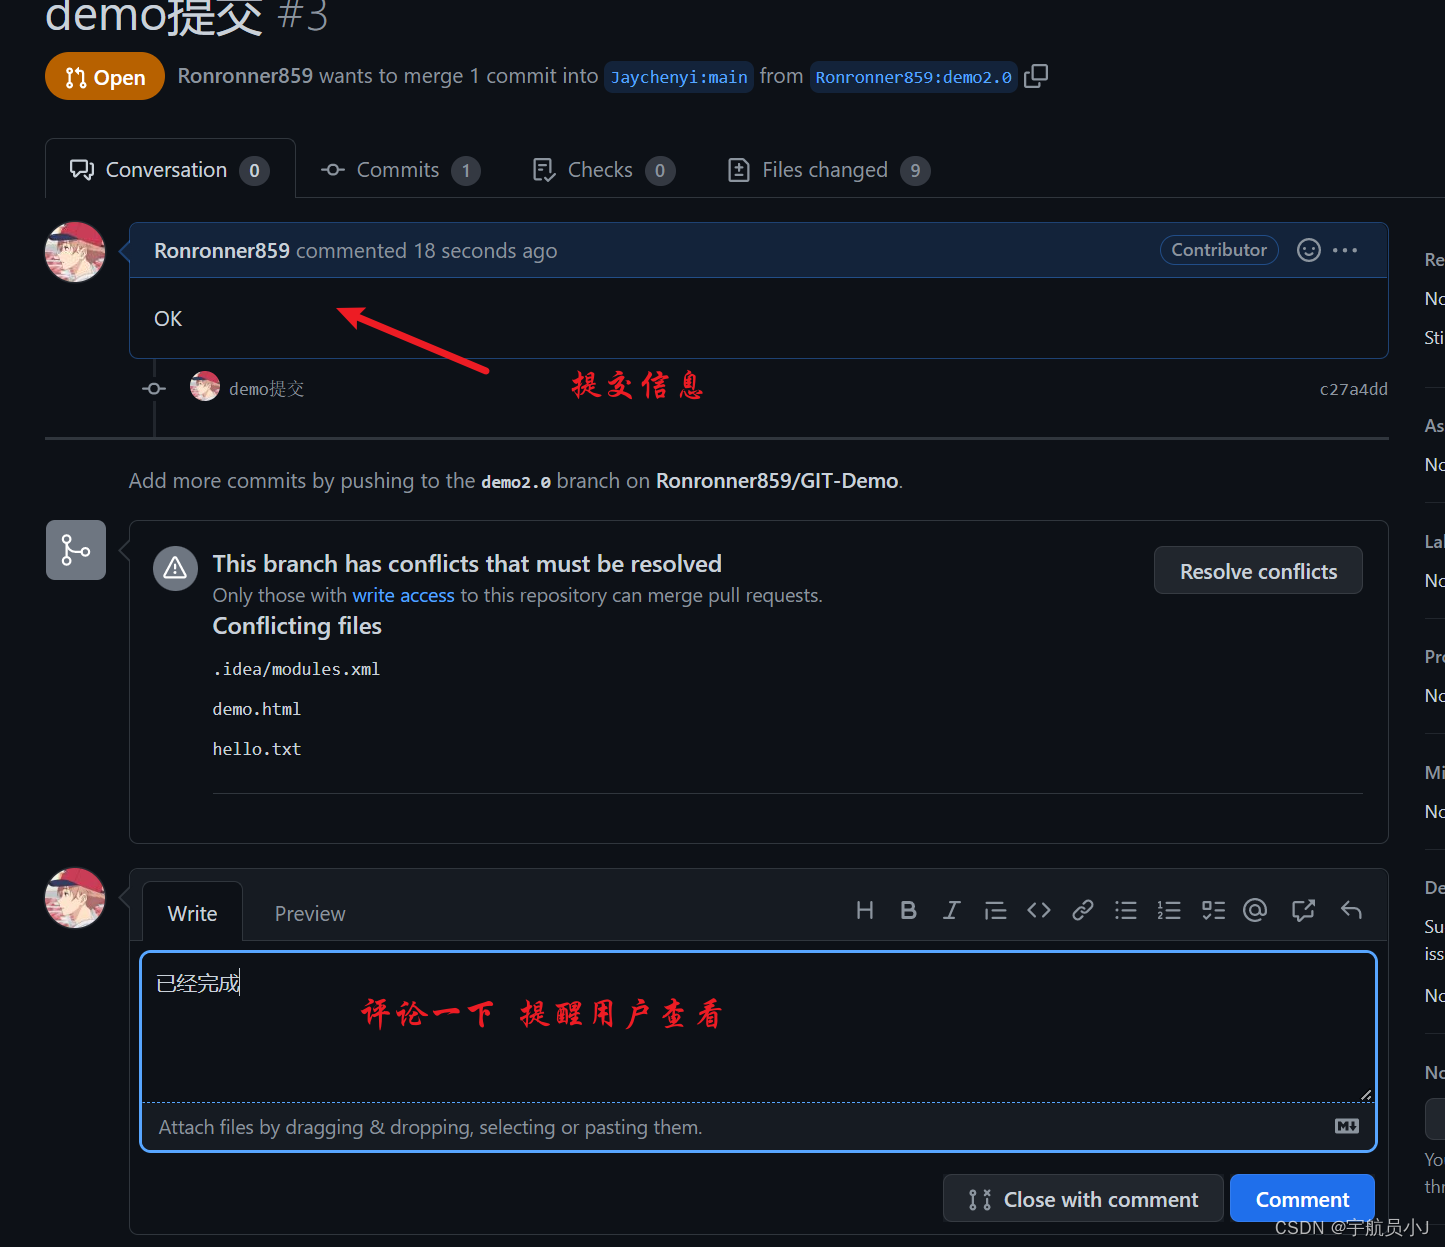This screenshot has width=1445, height=1247.
Task: Click the small avatar beside demo提交 commit
Action: point(205,387)
